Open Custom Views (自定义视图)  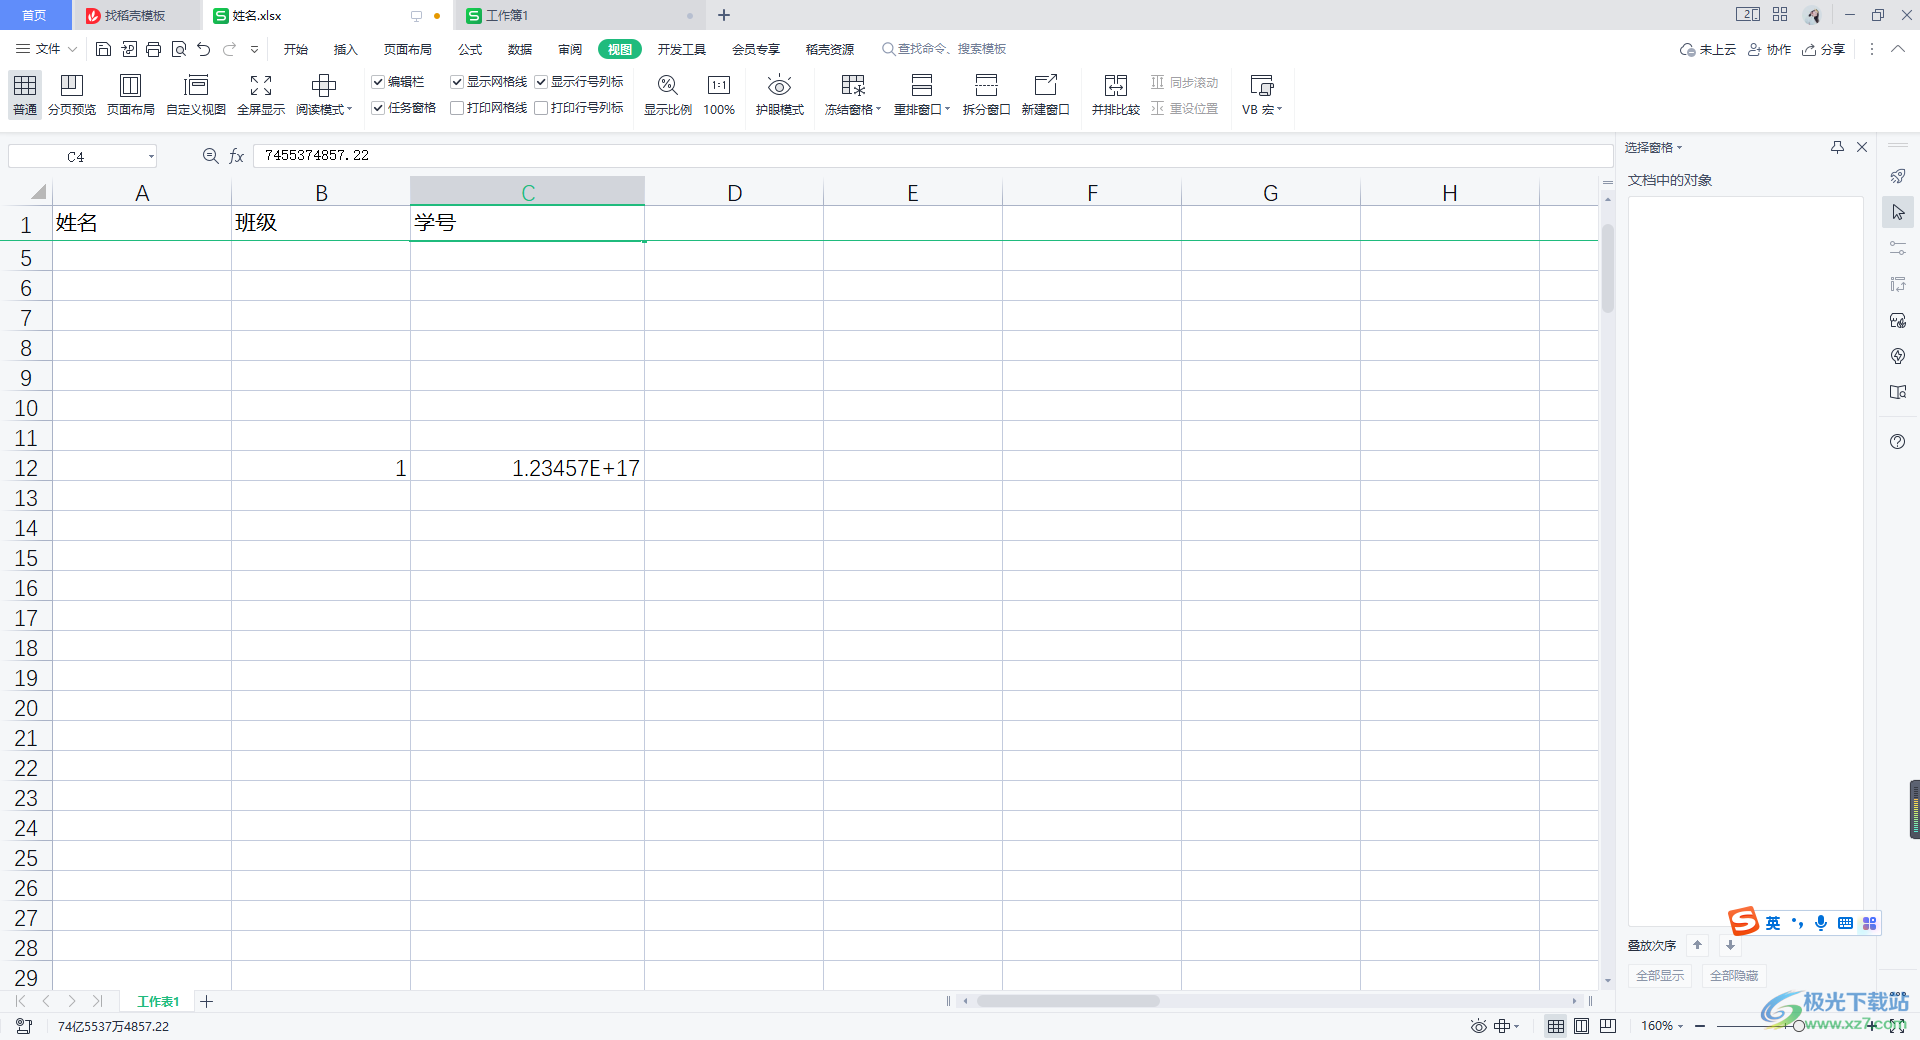tap(196, 95)
